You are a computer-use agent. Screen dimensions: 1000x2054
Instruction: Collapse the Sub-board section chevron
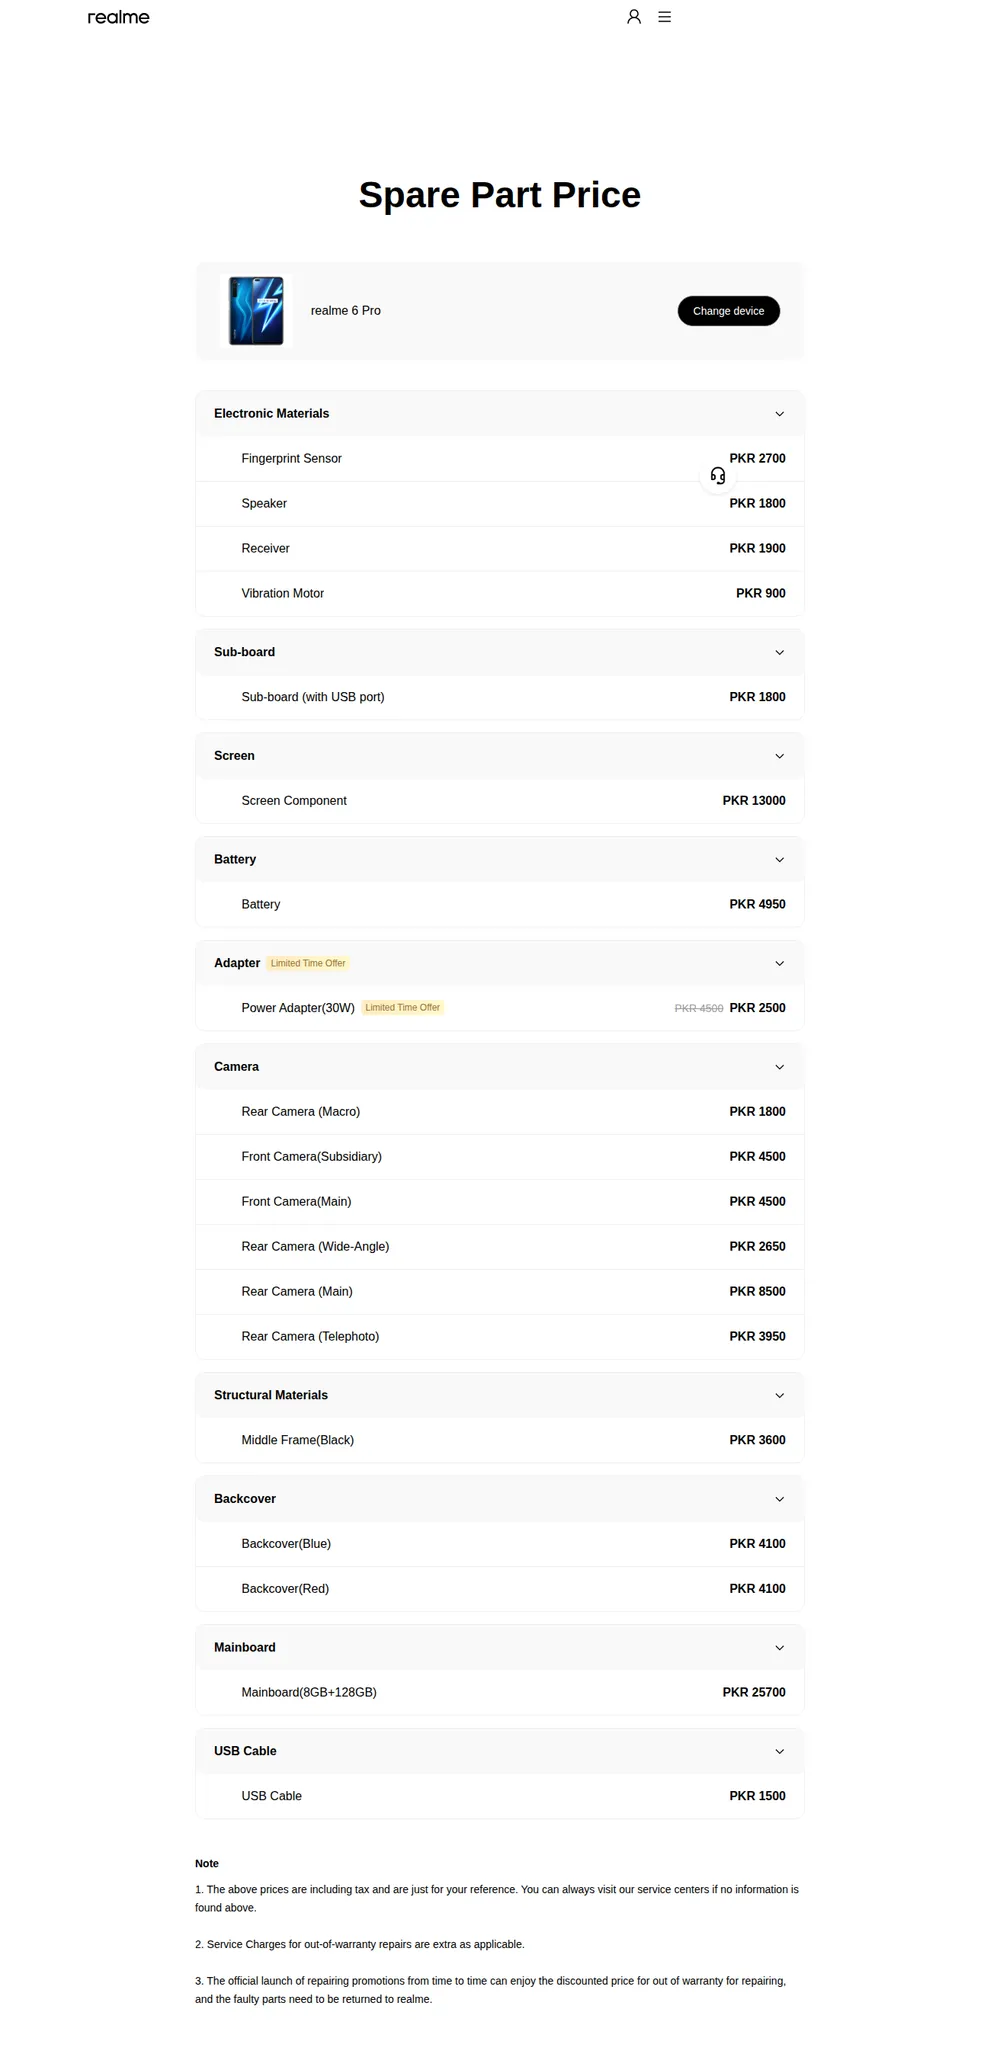(x=780, y=652)
